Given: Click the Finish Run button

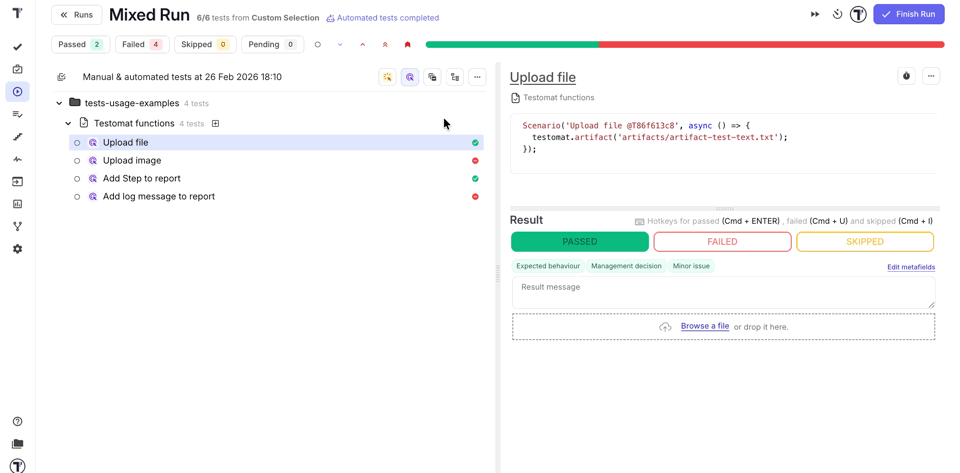Looking at the screenshot, I should (908, 14).
